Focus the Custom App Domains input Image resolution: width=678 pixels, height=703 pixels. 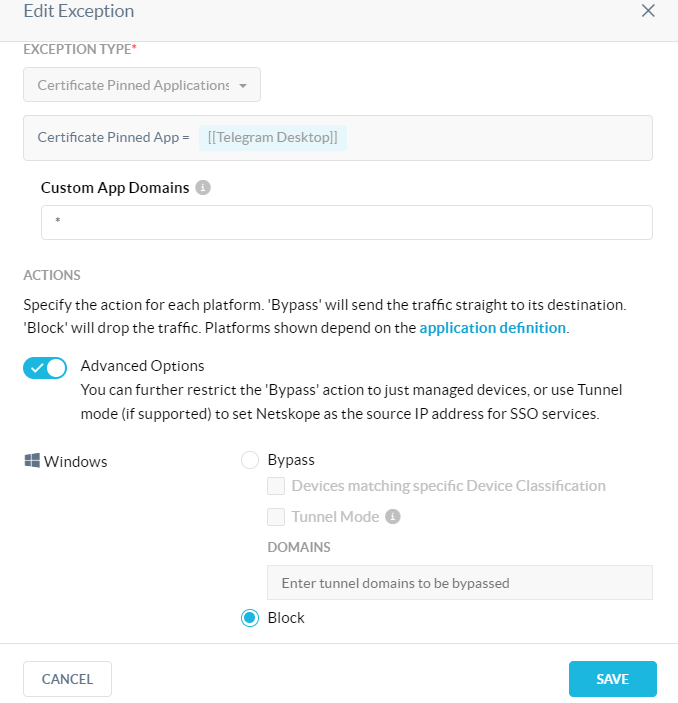click(x=347, y=222)
